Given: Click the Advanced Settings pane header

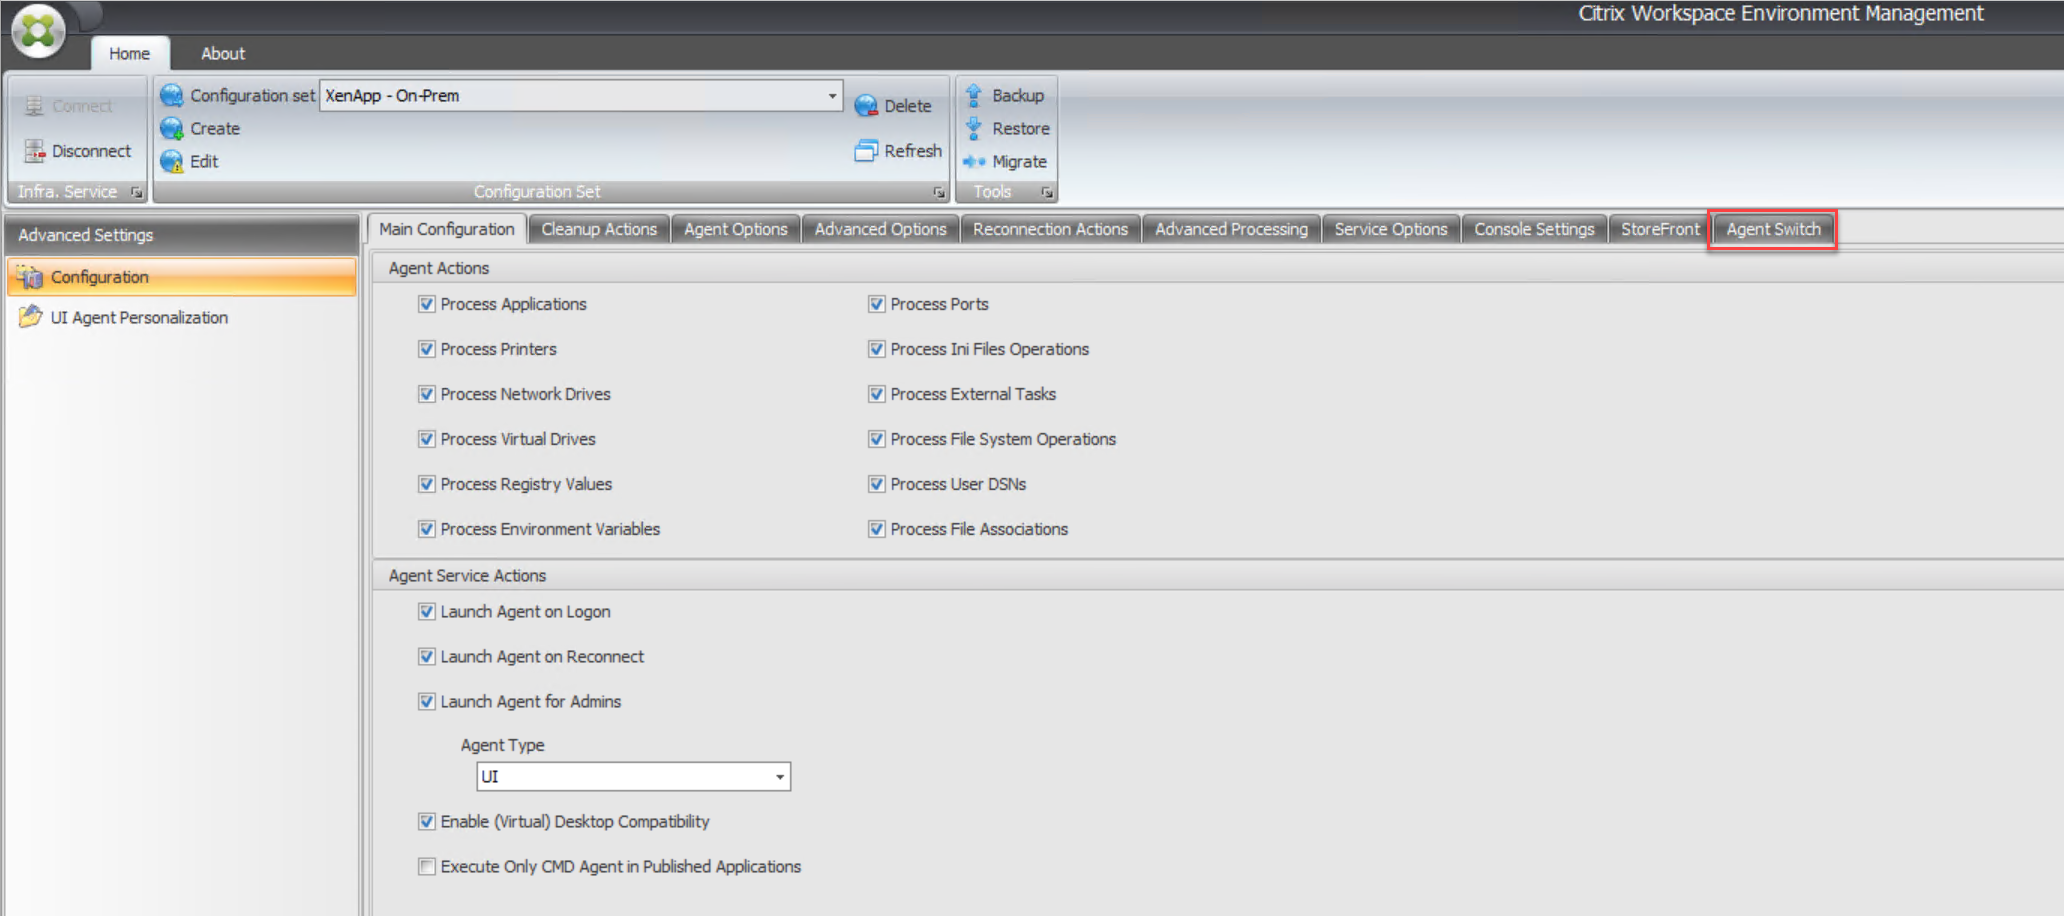Looking at the screenshot, I should pos(181,235).
